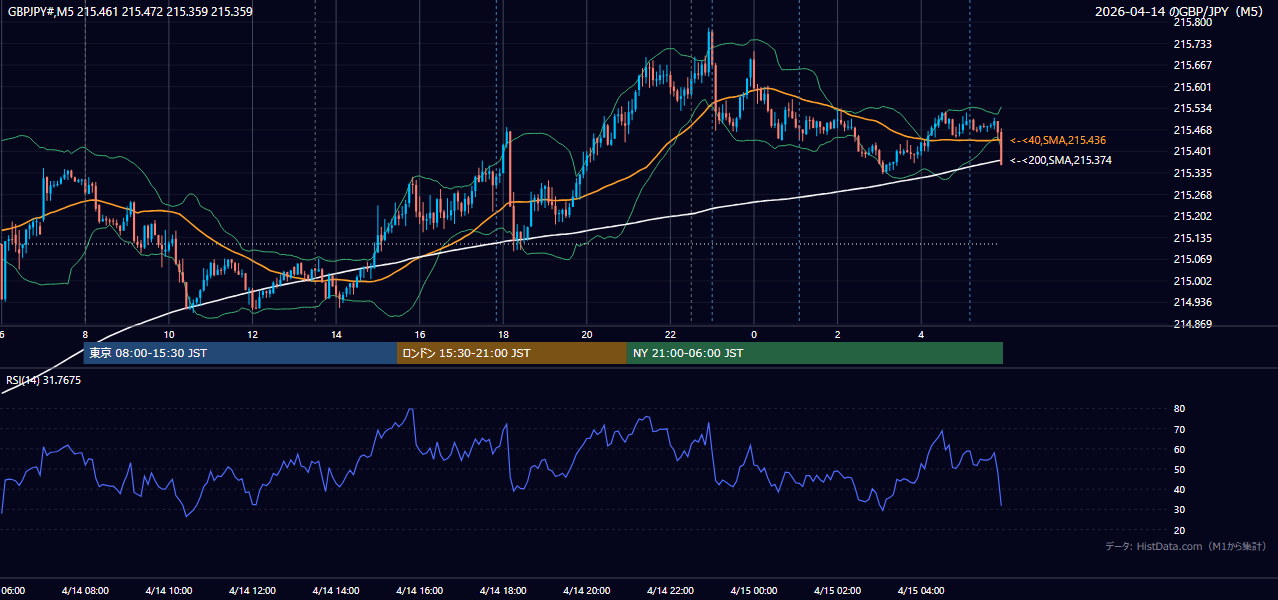The width and height of the screenshot is (1278, 600).
Task: Click price axis value 215.069
Action: (1191, 259)
